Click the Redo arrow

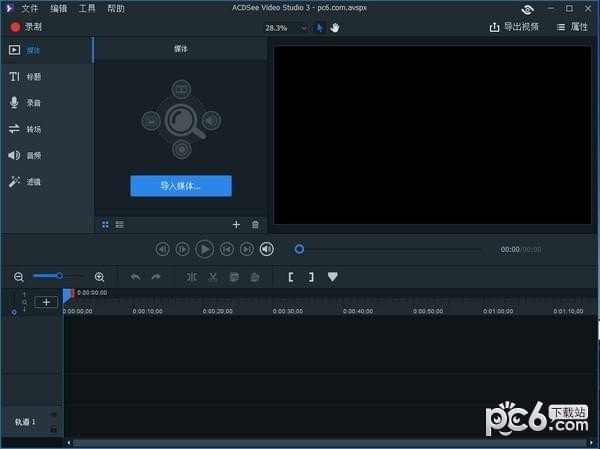[156, 277]
